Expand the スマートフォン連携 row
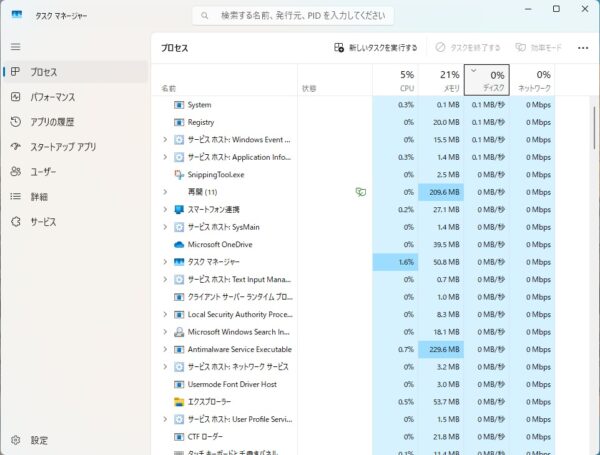The image size is (600, 455). click(x=165, y=209)
